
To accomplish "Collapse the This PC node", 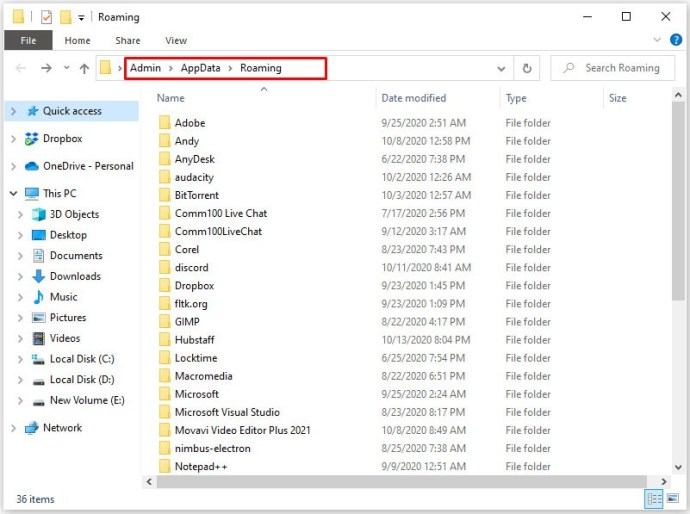I will (13, 193).
